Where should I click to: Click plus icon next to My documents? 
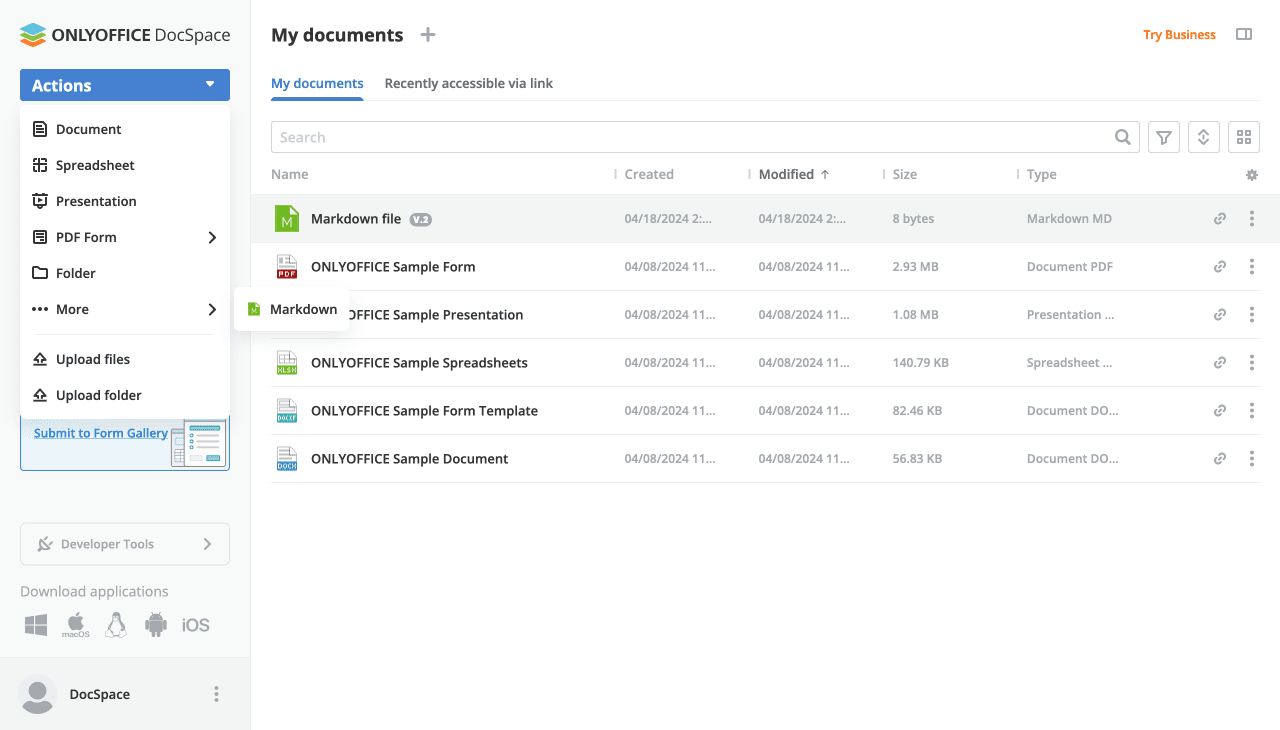tap(428, 35)
